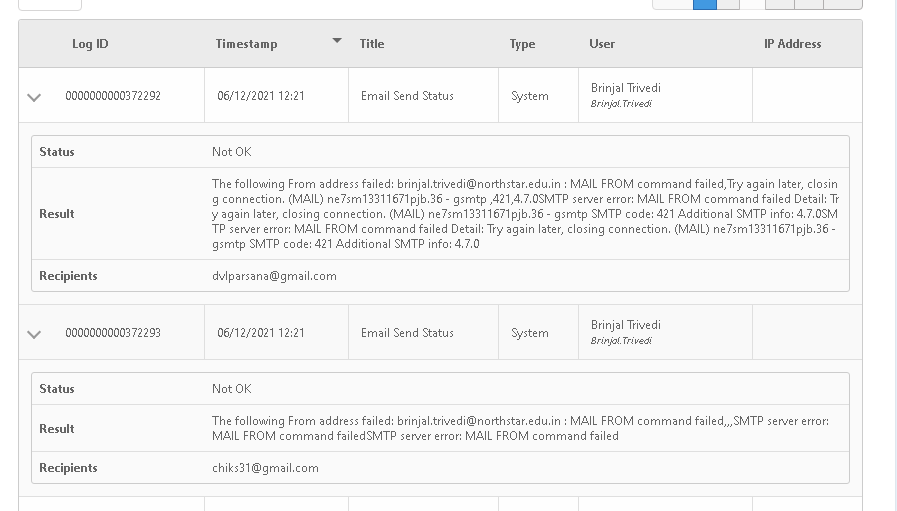
Task: Click Brinjal Trivedi user in second row
Action: pyautogui.click(x=625, y=325)
